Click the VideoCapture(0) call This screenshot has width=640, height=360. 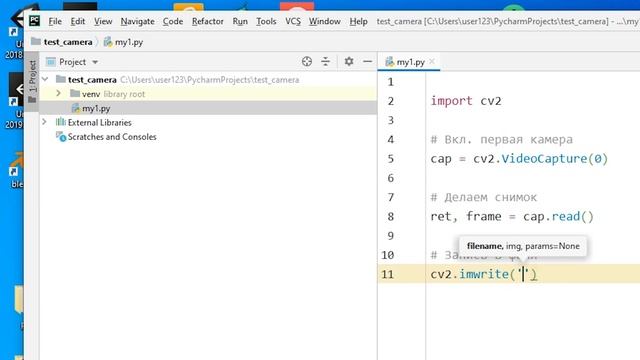pos(555,159)
